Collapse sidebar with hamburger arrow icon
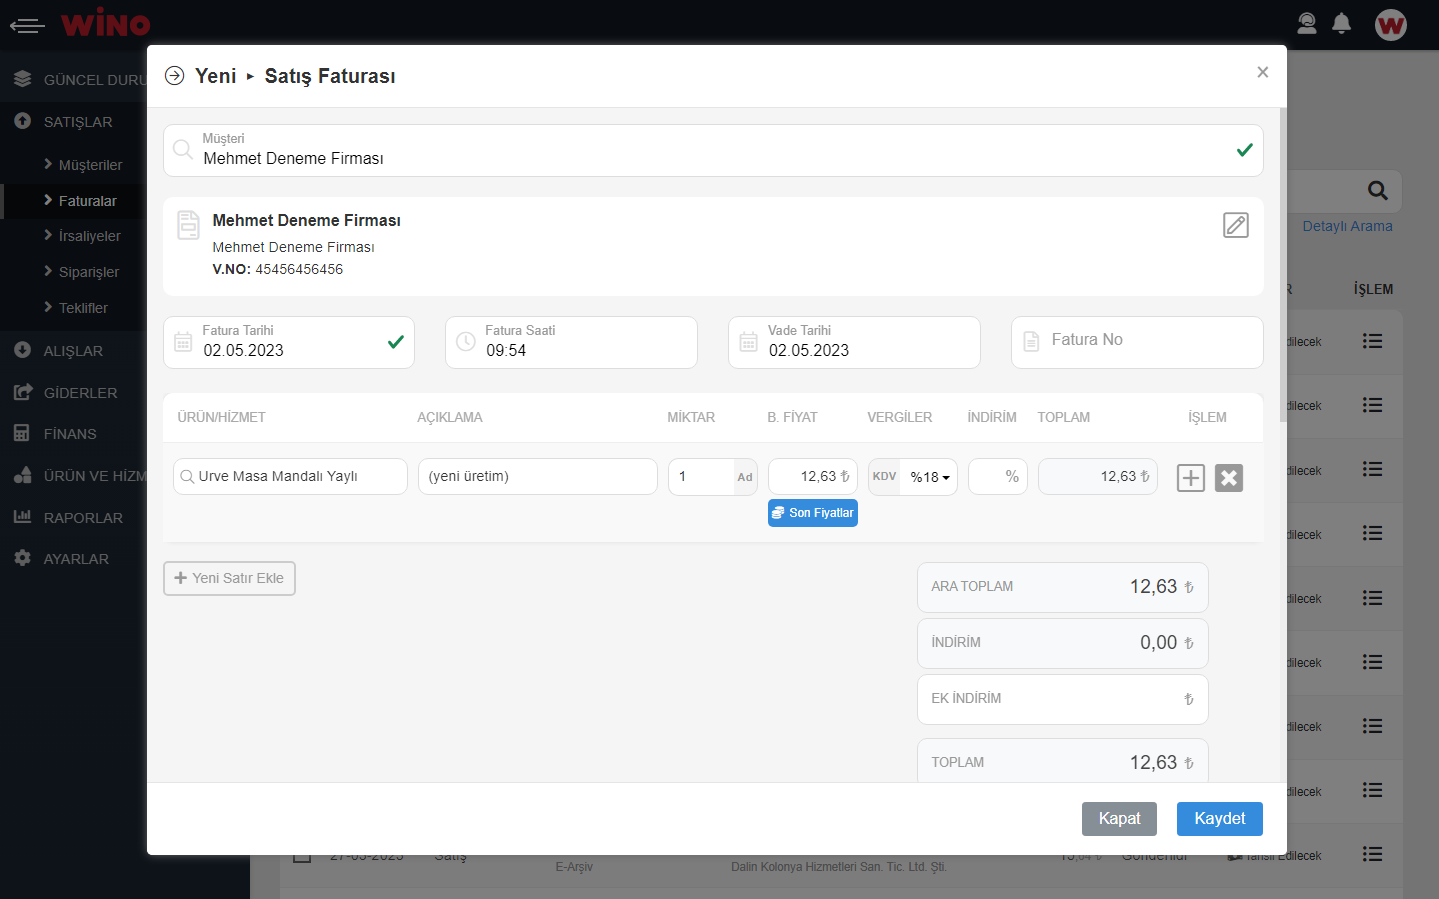This screenshot has width=1439, height=899. coord(27,25)
